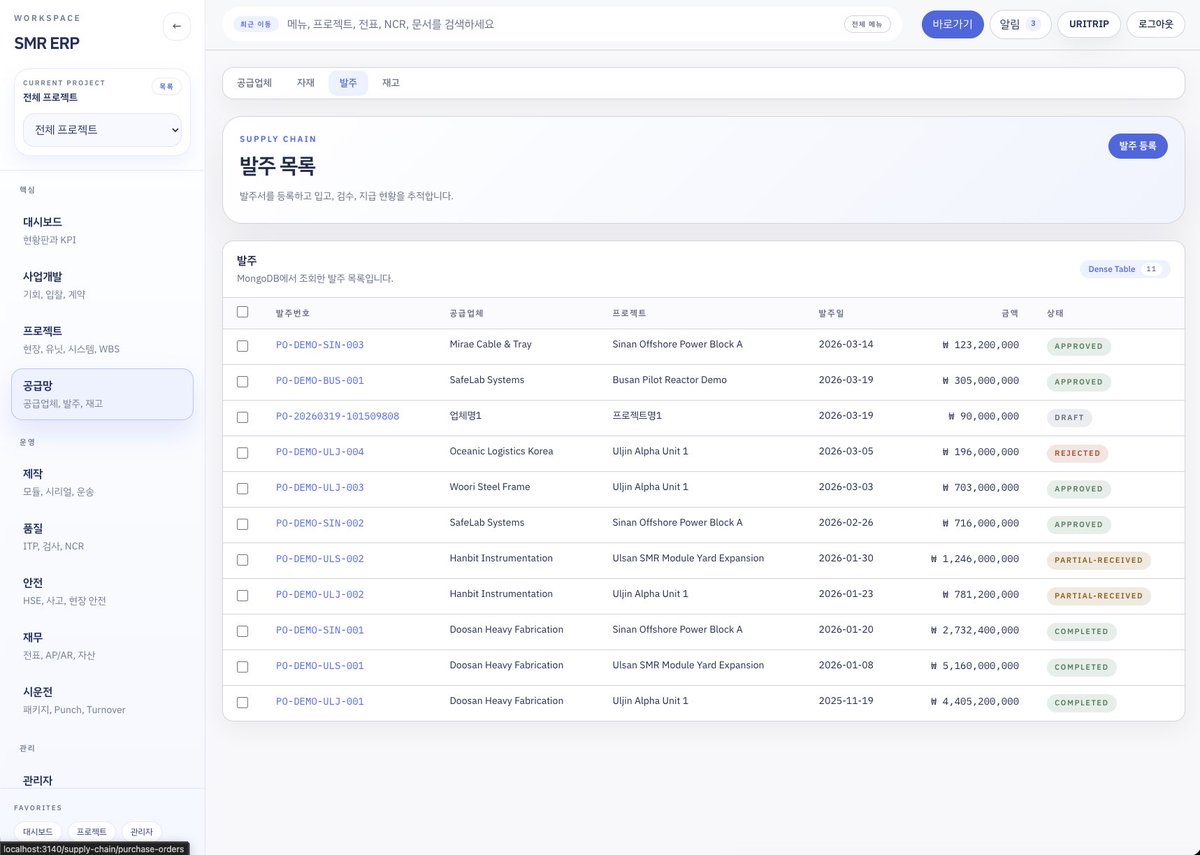Click the 관리자 favorite chip
The image size is (1200, 855).
point(142,832)
